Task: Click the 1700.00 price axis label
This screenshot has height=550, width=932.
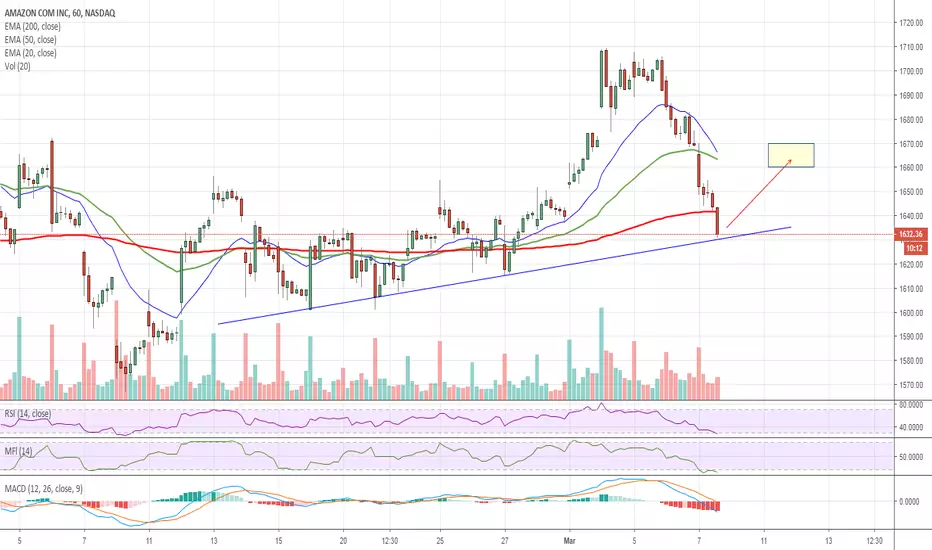Action: pyautogui.click(x=911, y=71)
